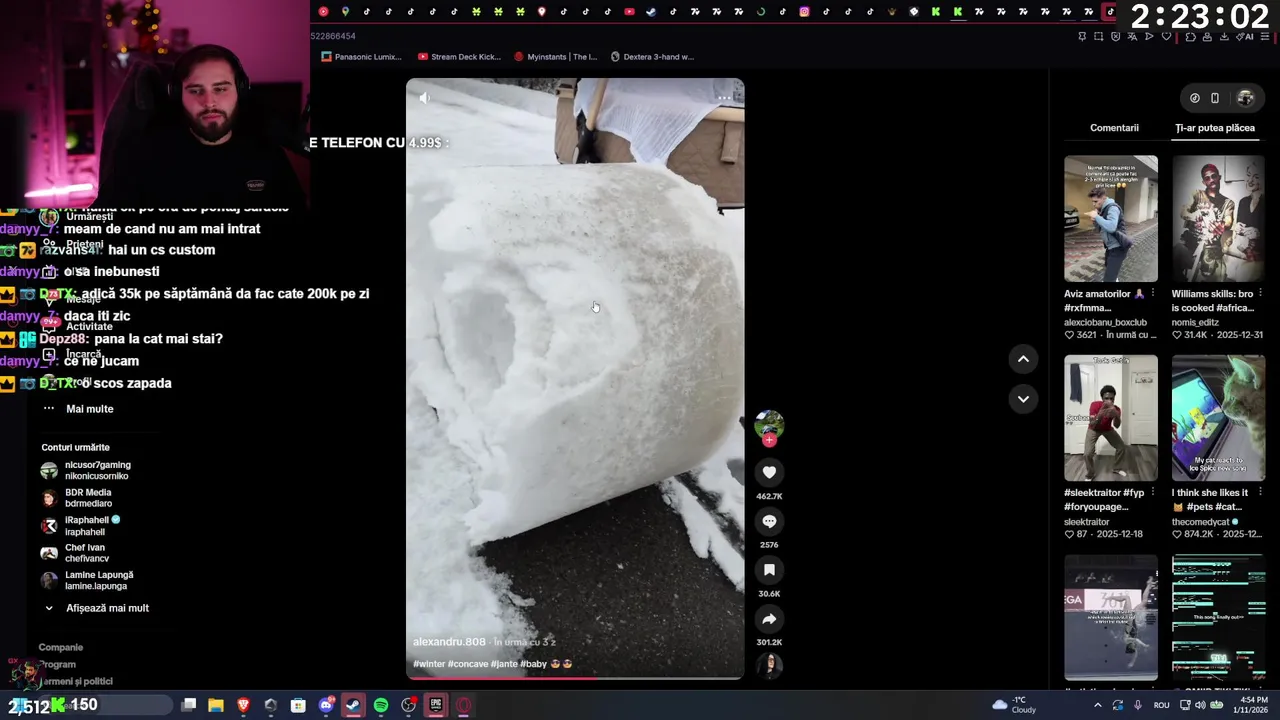Open the browser downloads icon
Image resolution: width=1280 pixels, height=720 pixels.
pos(1224,37)
